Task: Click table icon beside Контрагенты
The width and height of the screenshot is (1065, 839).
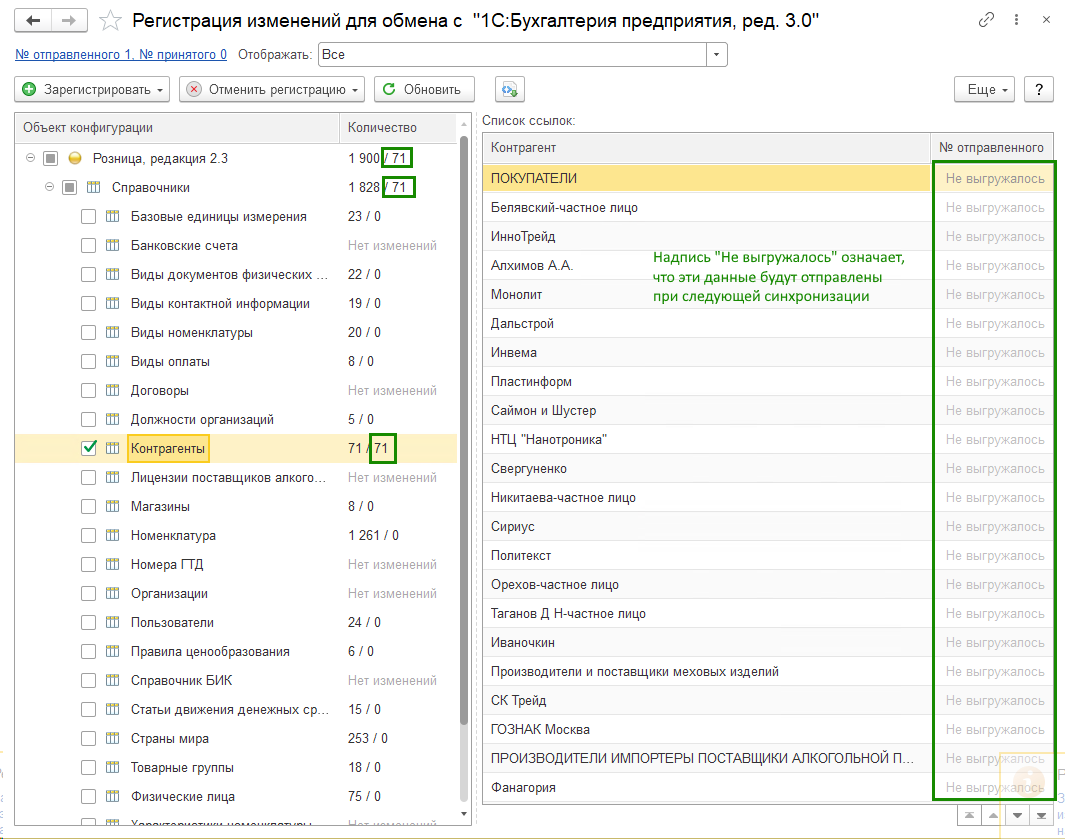Action: 113,448
